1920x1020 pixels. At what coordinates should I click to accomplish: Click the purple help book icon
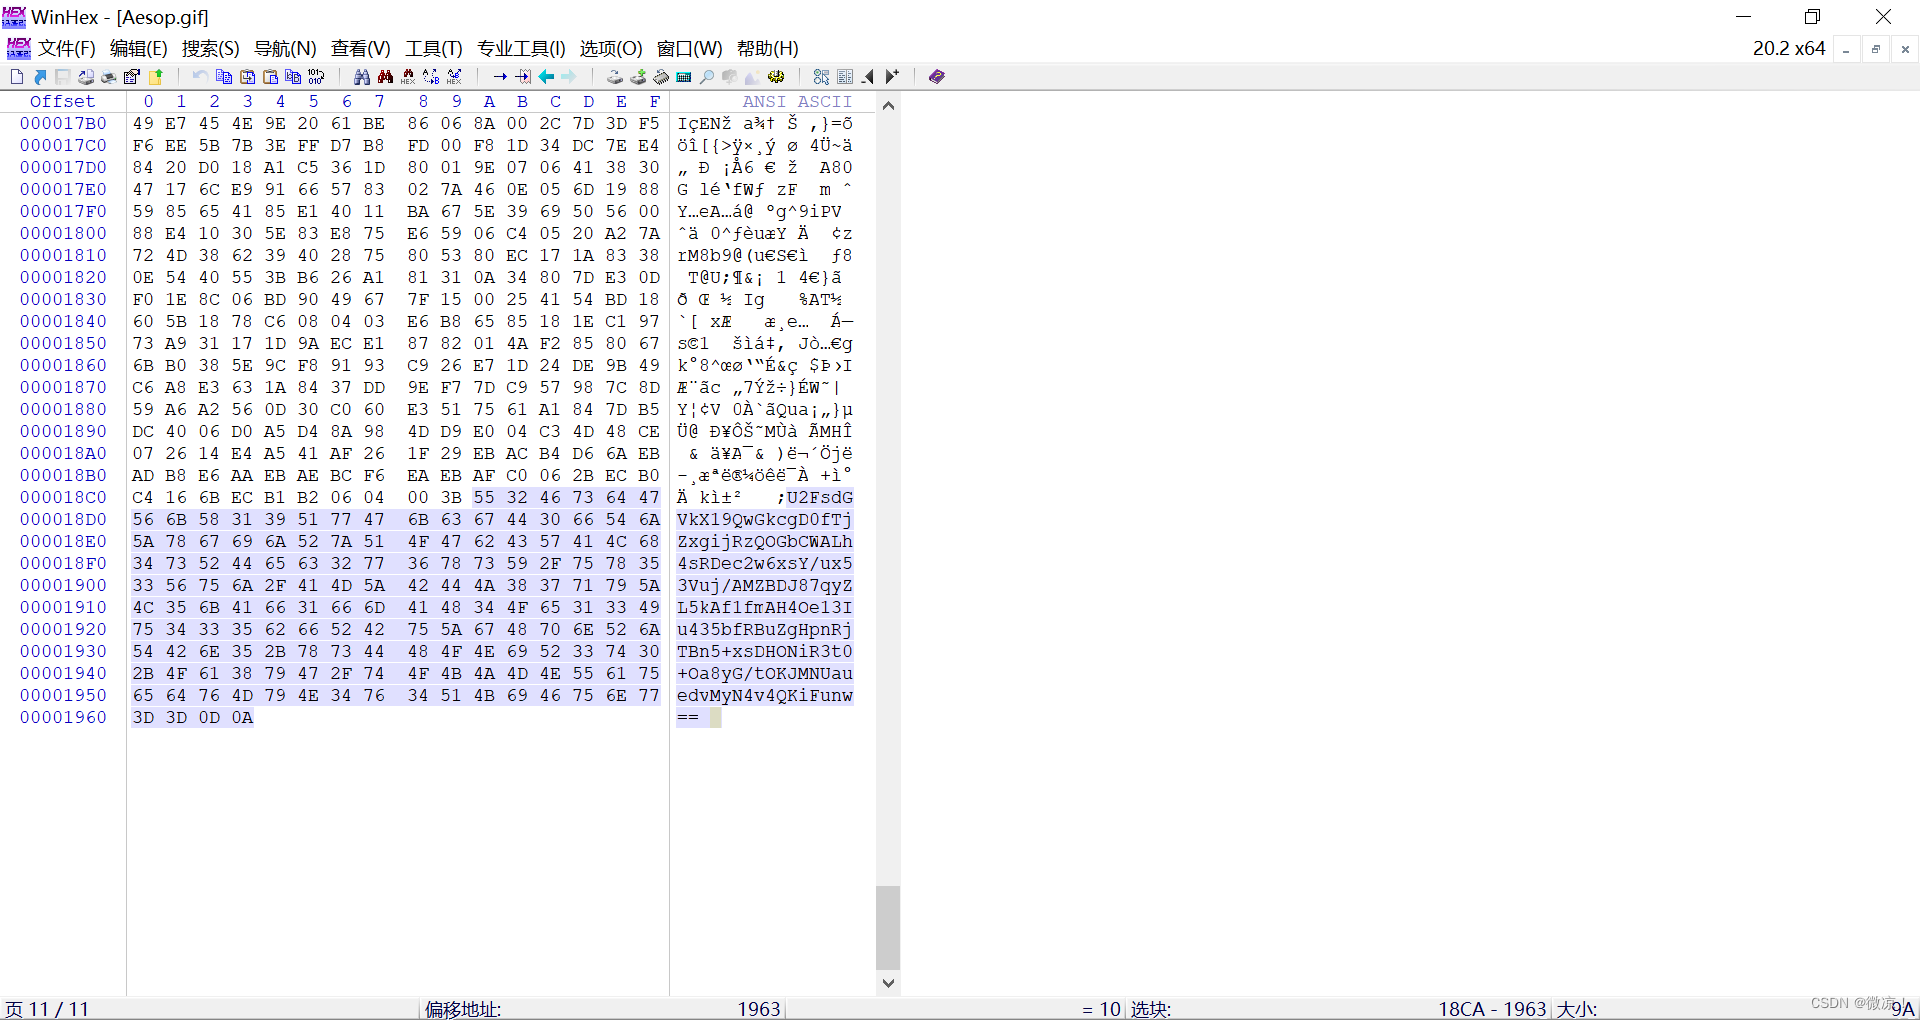point(937,76)
